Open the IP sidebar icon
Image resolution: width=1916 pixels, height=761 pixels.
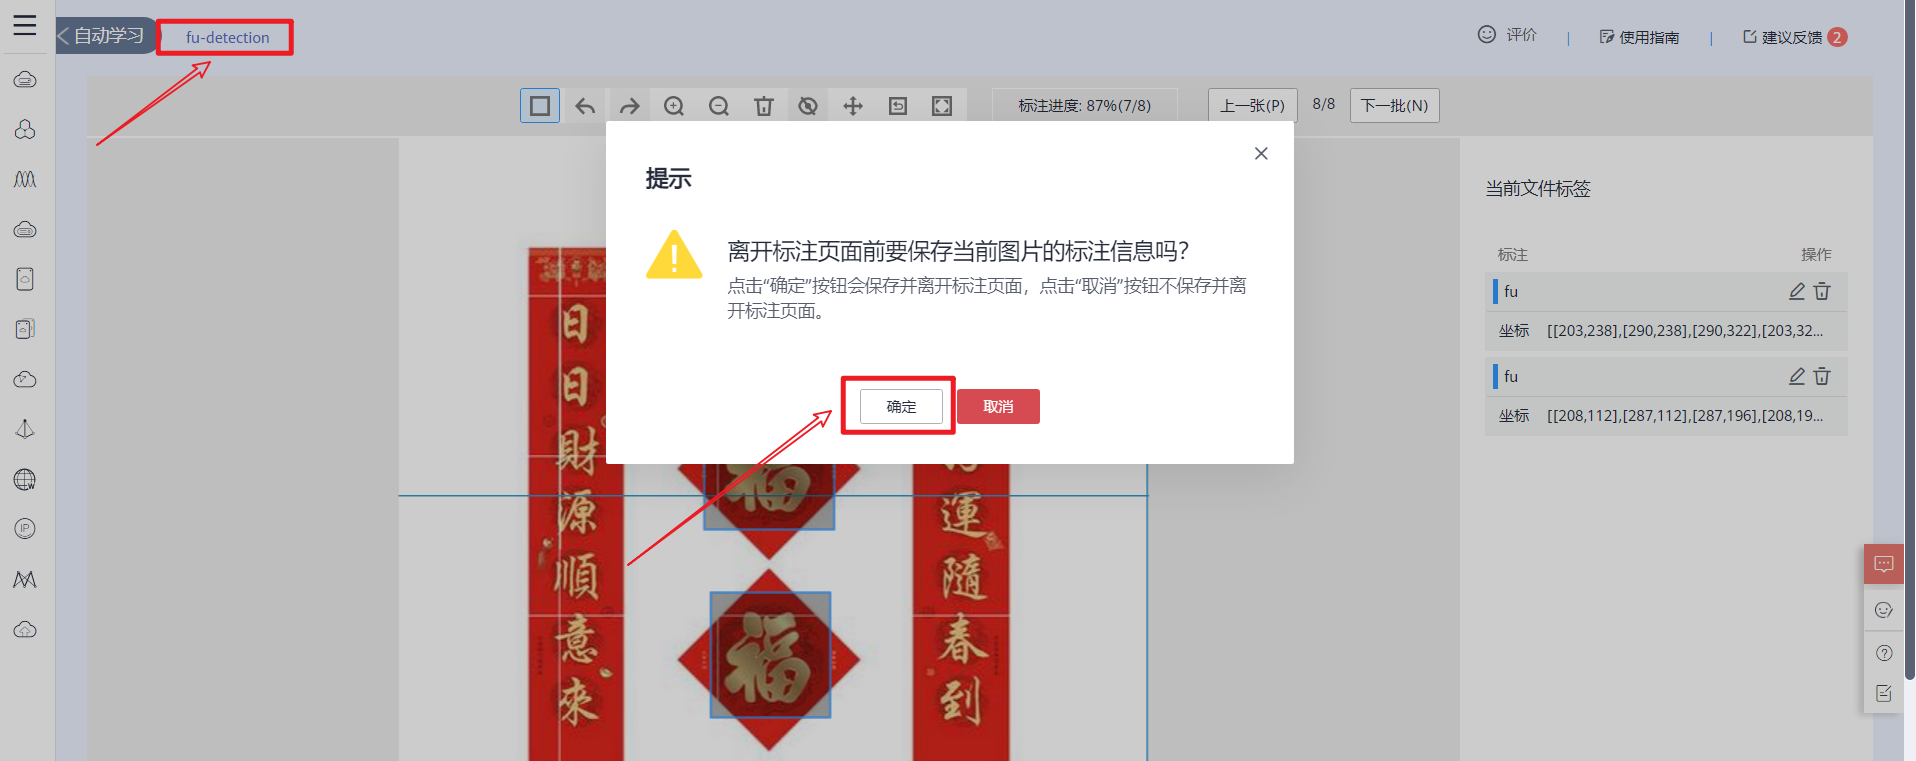tap(25, 529)
